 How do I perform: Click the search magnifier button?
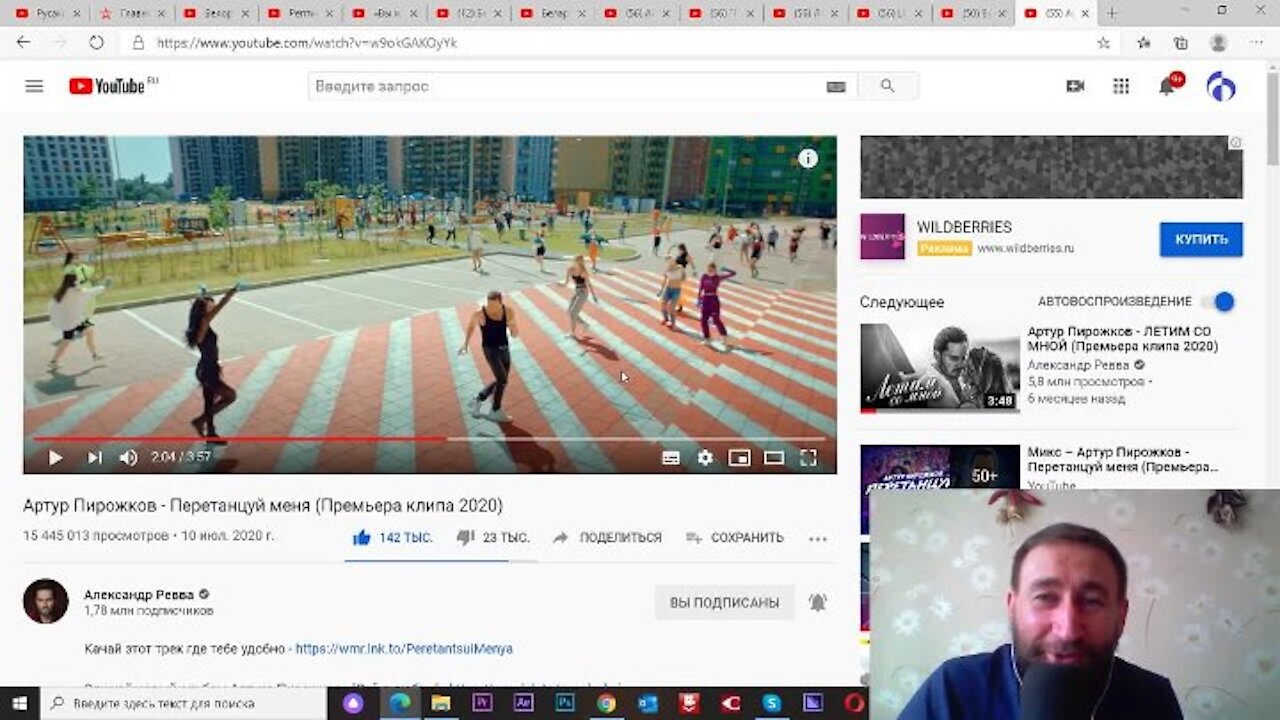pos(887,86)
